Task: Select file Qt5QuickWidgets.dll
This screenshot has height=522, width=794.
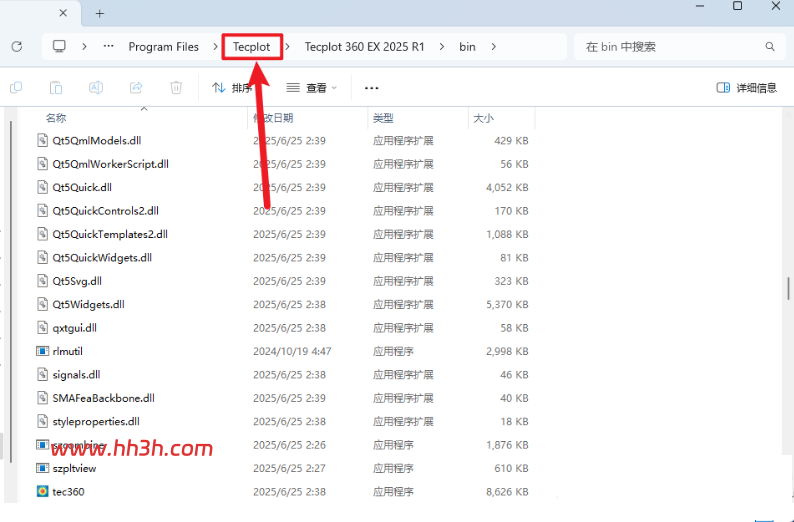Action: (102, 257)
